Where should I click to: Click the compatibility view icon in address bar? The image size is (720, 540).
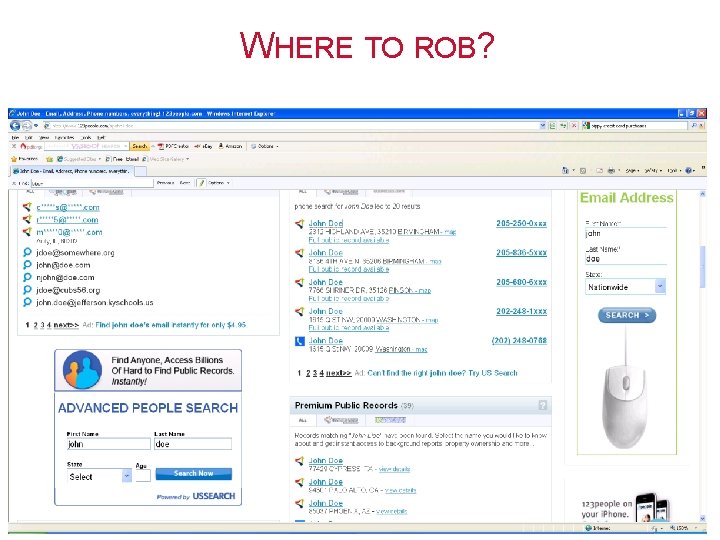552,125
